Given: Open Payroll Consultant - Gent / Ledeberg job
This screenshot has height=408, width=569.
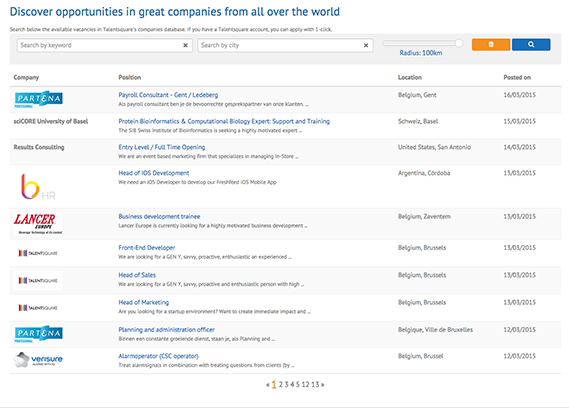Looking at the screenshot, I should (168, 95).
